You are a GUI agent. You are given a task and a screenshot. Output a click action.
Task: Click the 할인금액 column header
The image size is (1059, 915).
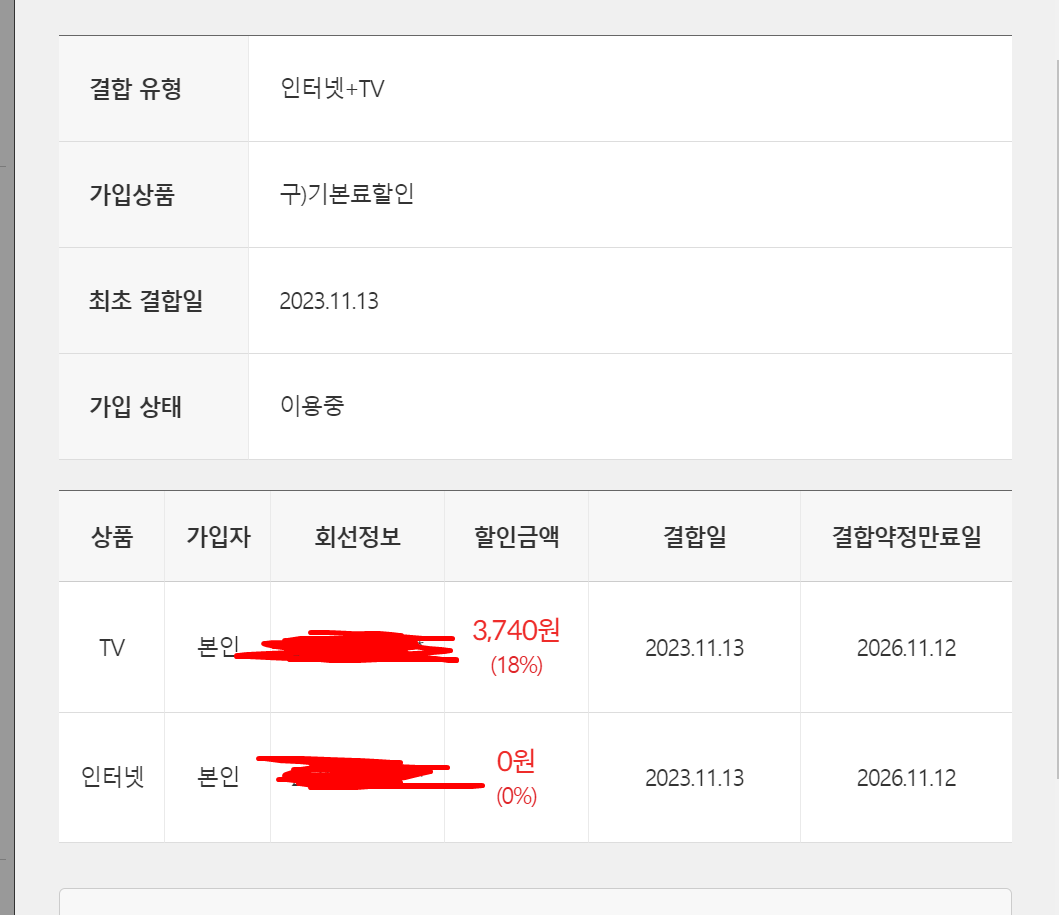coord(517,537)
